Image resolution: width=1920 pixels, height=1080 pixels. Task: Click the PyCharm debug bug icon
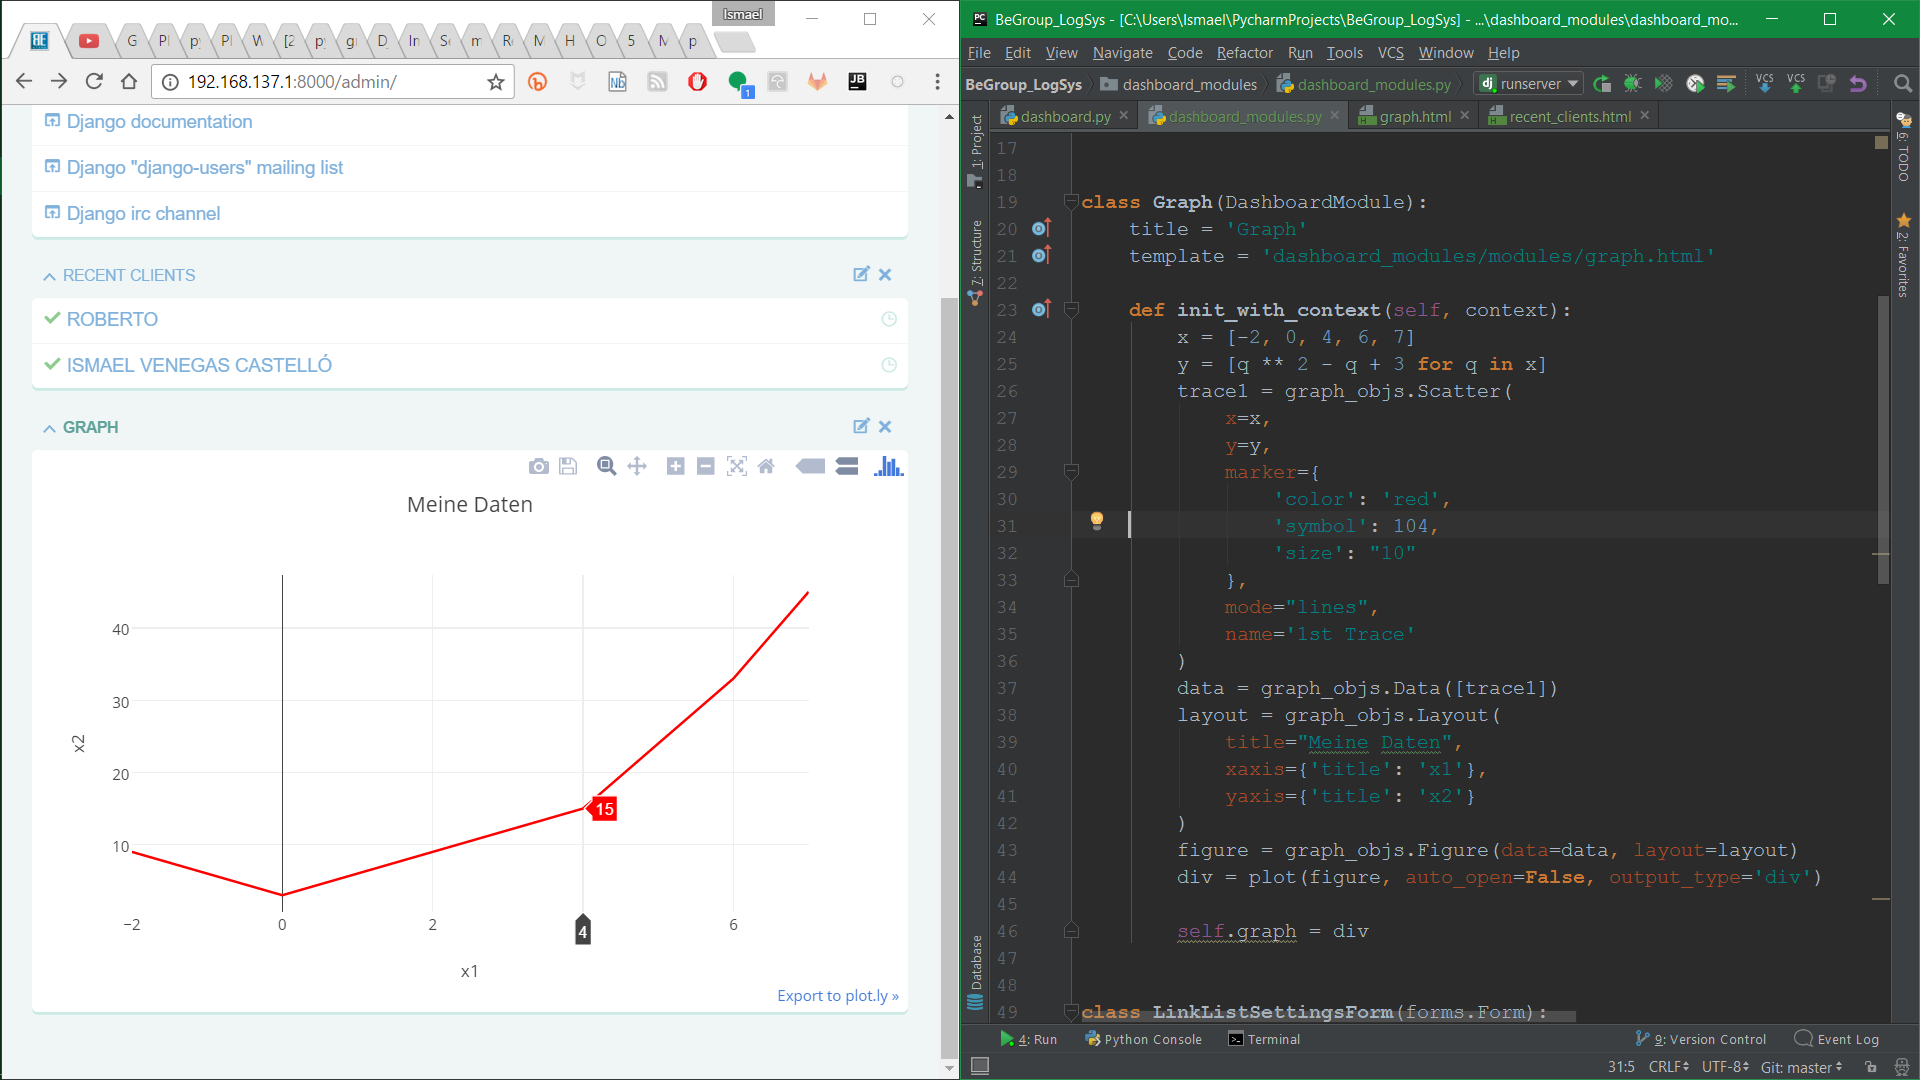pos(1632,84)
